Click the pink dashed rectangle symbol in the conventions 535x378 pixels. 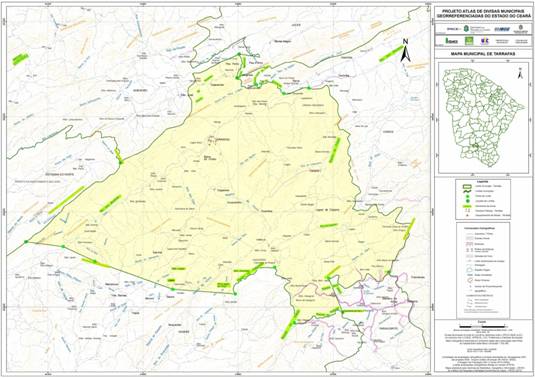[469, 244]
